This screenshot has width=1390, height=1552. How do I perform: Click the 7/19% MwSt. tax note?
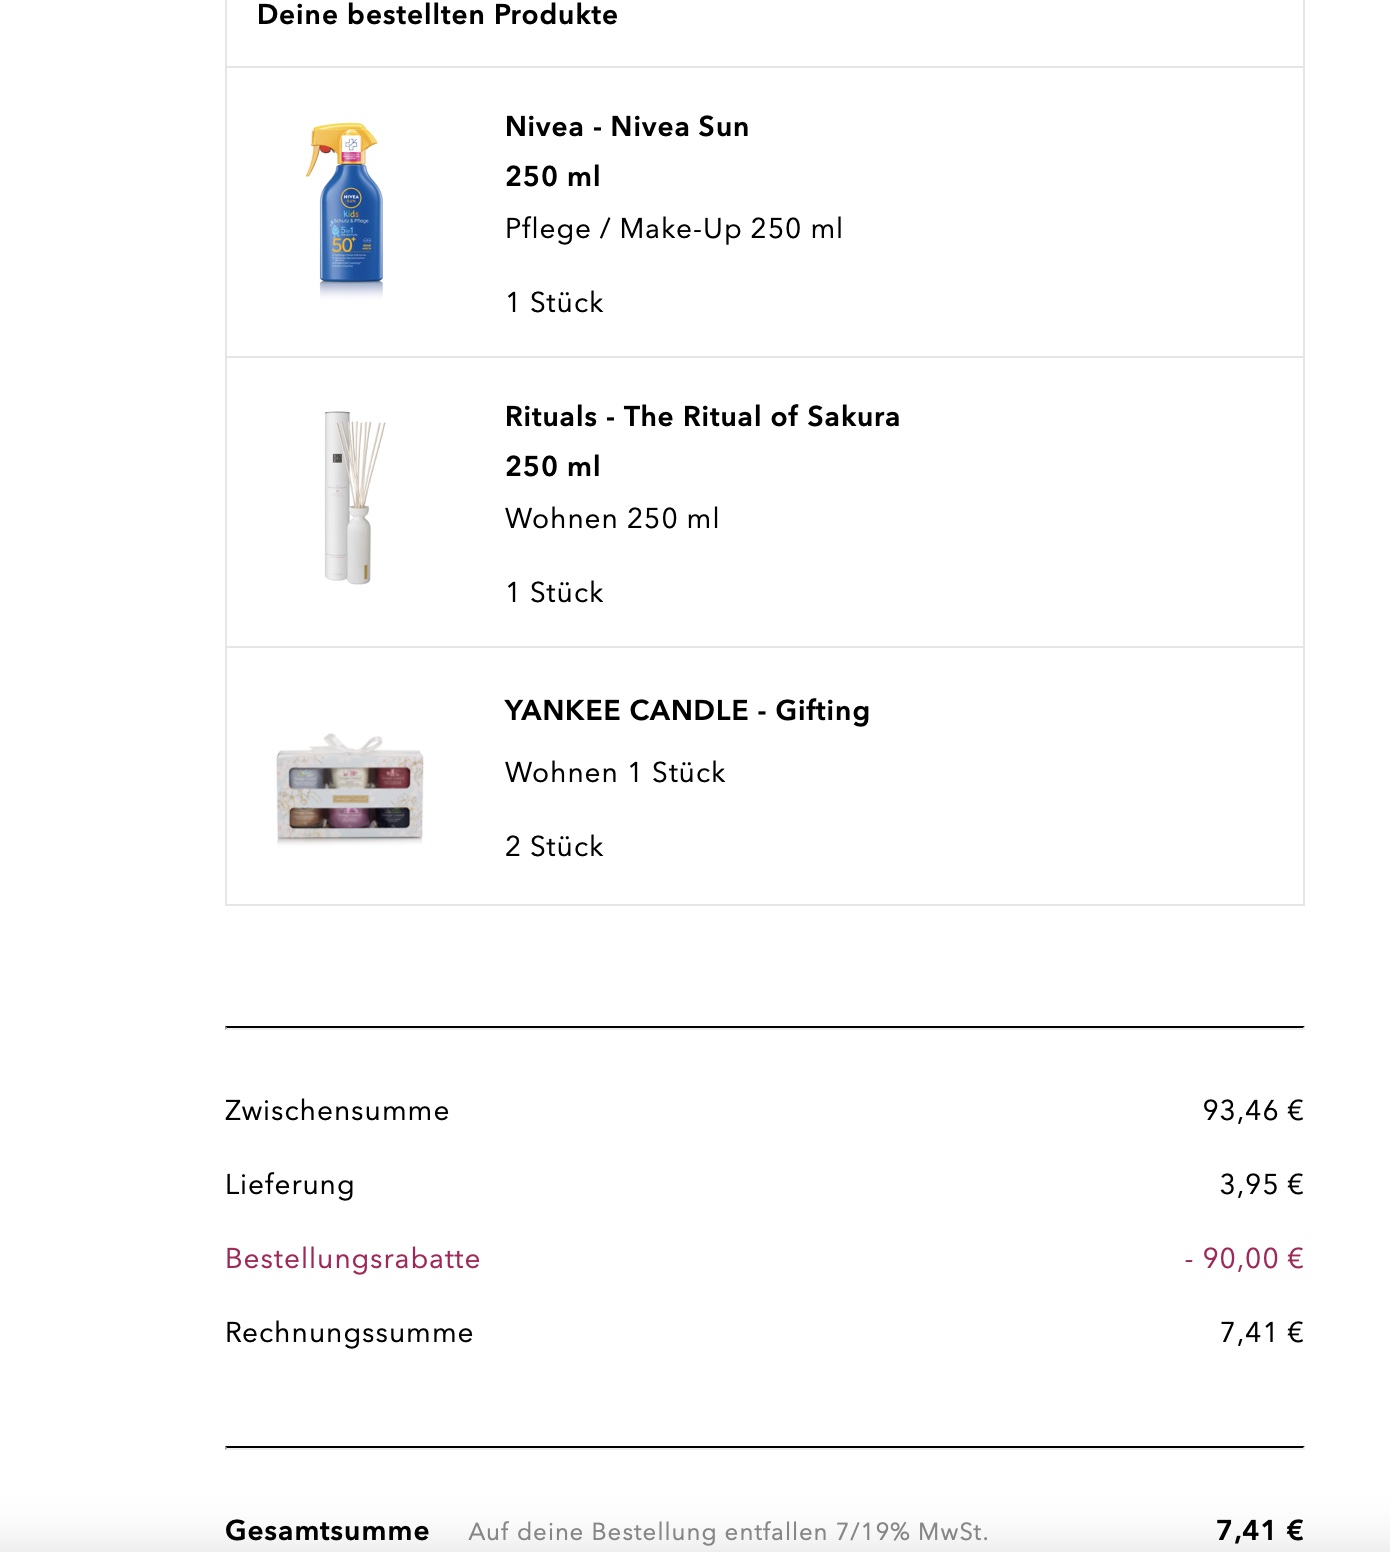(x=728, y=1532)
